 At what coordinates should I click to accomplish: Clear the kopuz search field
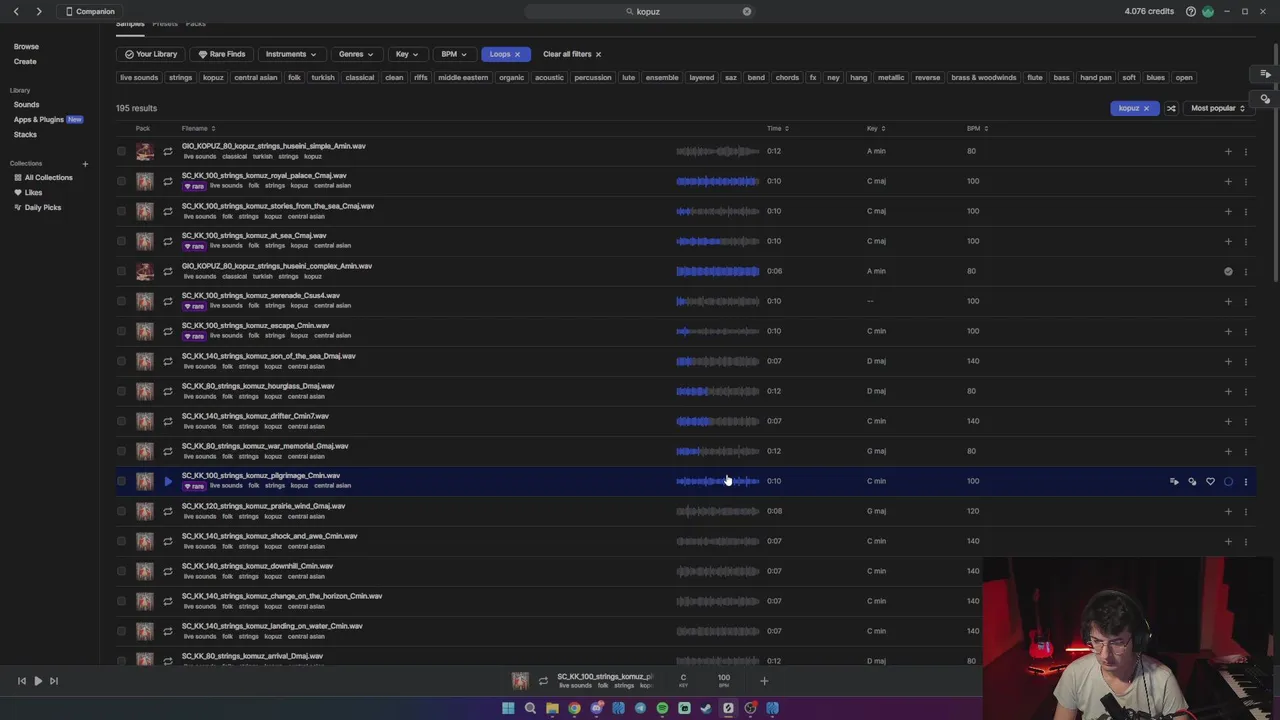tap(746, 11)
